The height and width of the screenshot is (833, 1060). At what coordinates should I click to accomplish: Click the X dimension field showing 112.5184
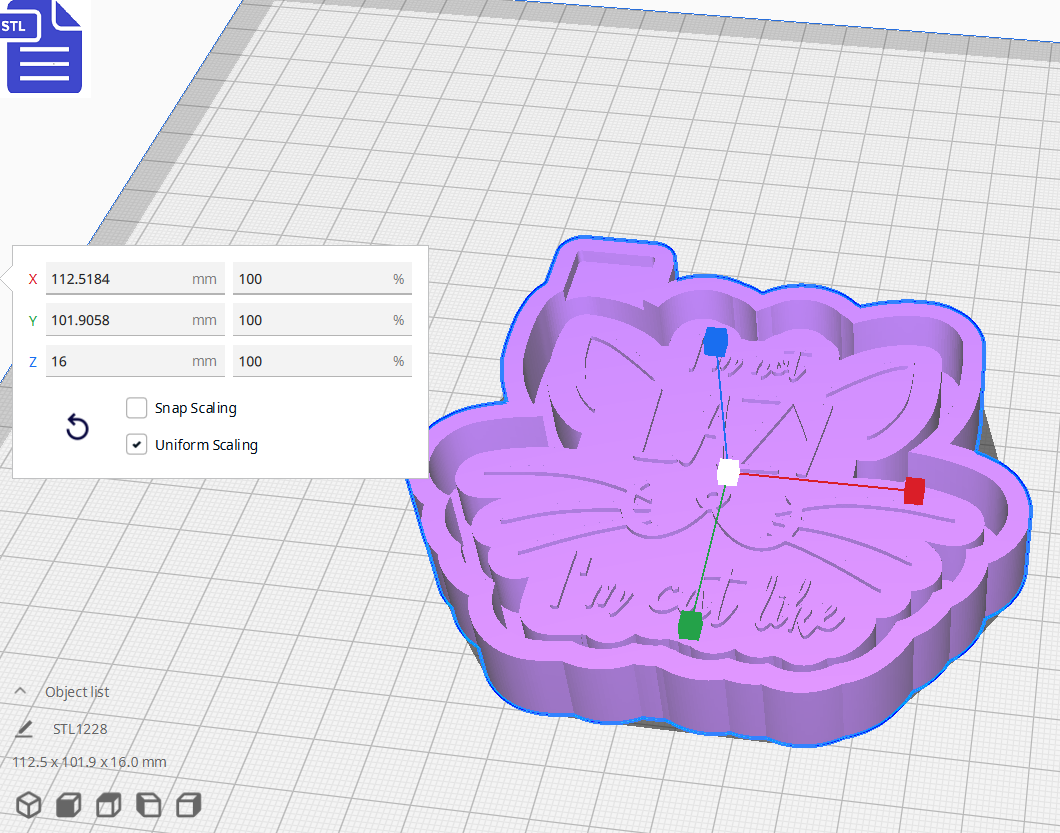coord(135,278)
